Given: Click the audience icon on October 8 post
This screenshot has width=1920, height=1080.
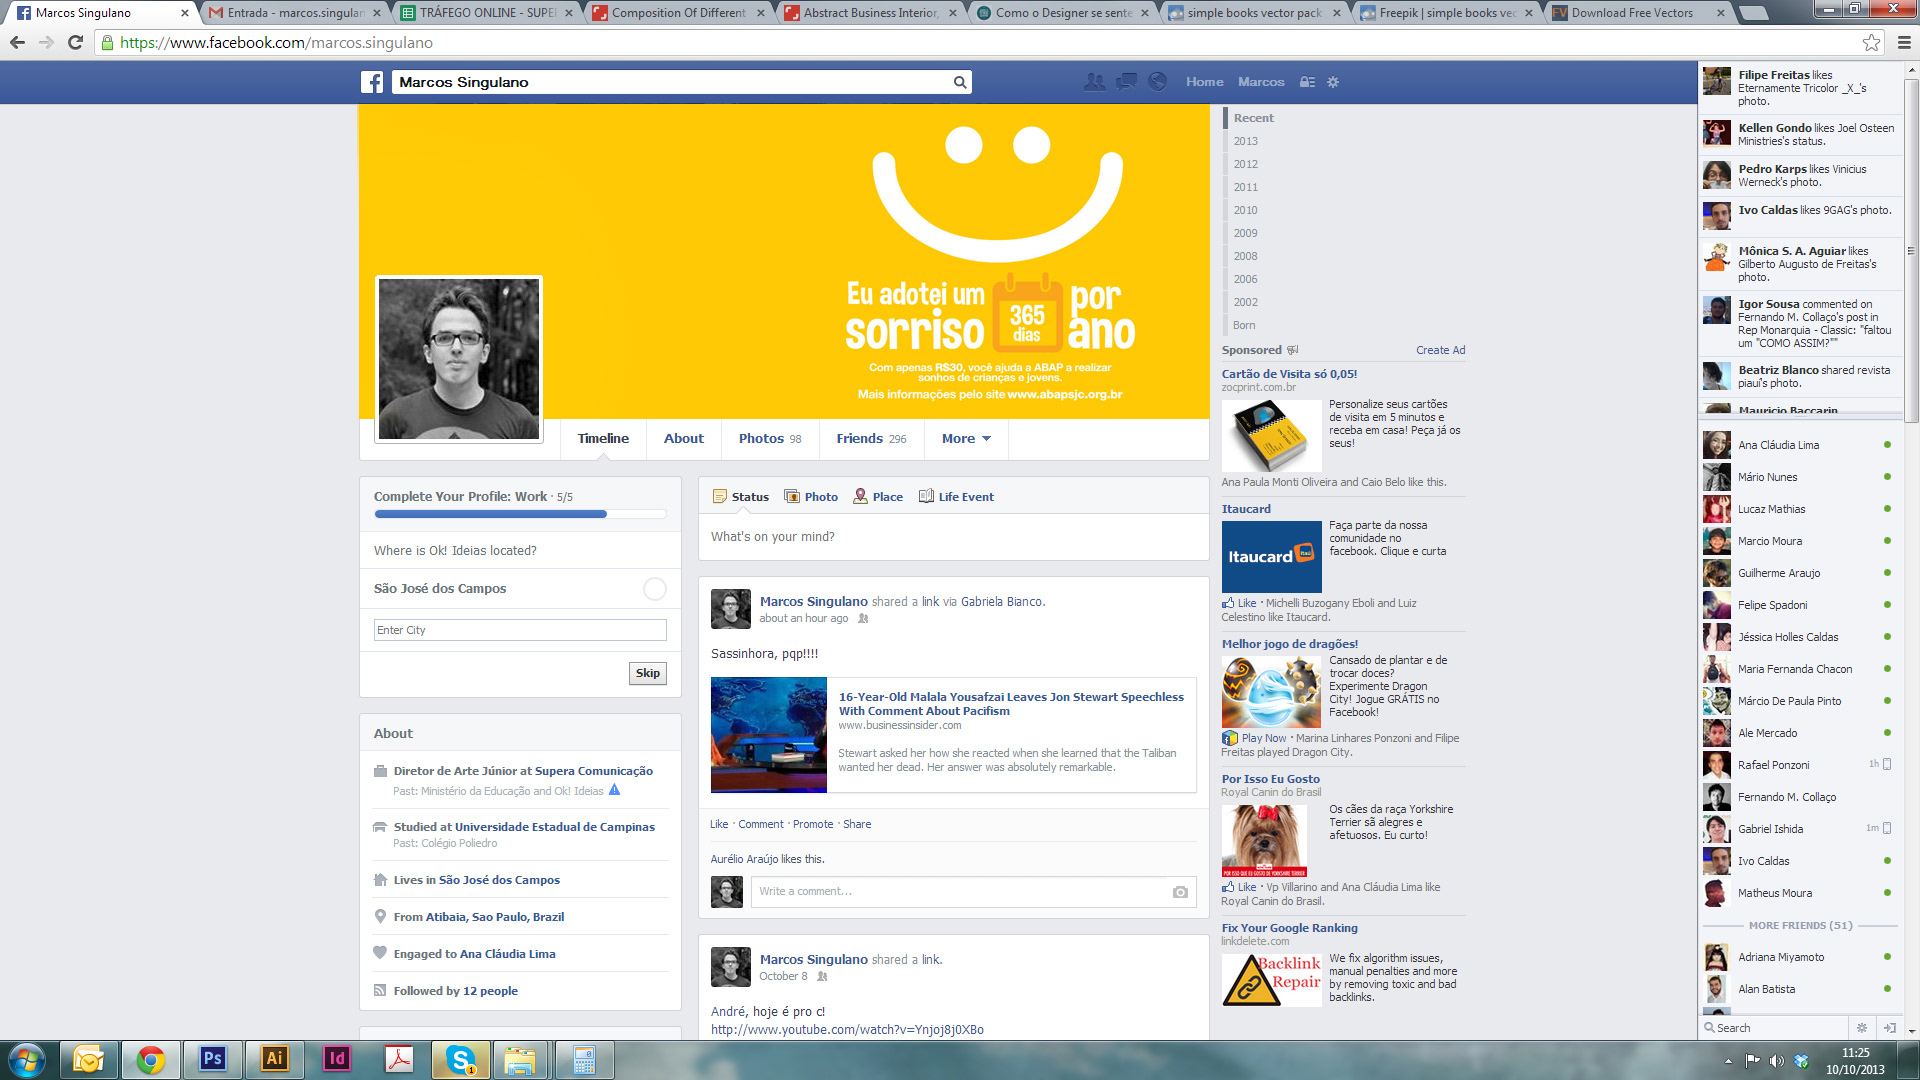Looking at the screenshot, I should coord(822,976).
